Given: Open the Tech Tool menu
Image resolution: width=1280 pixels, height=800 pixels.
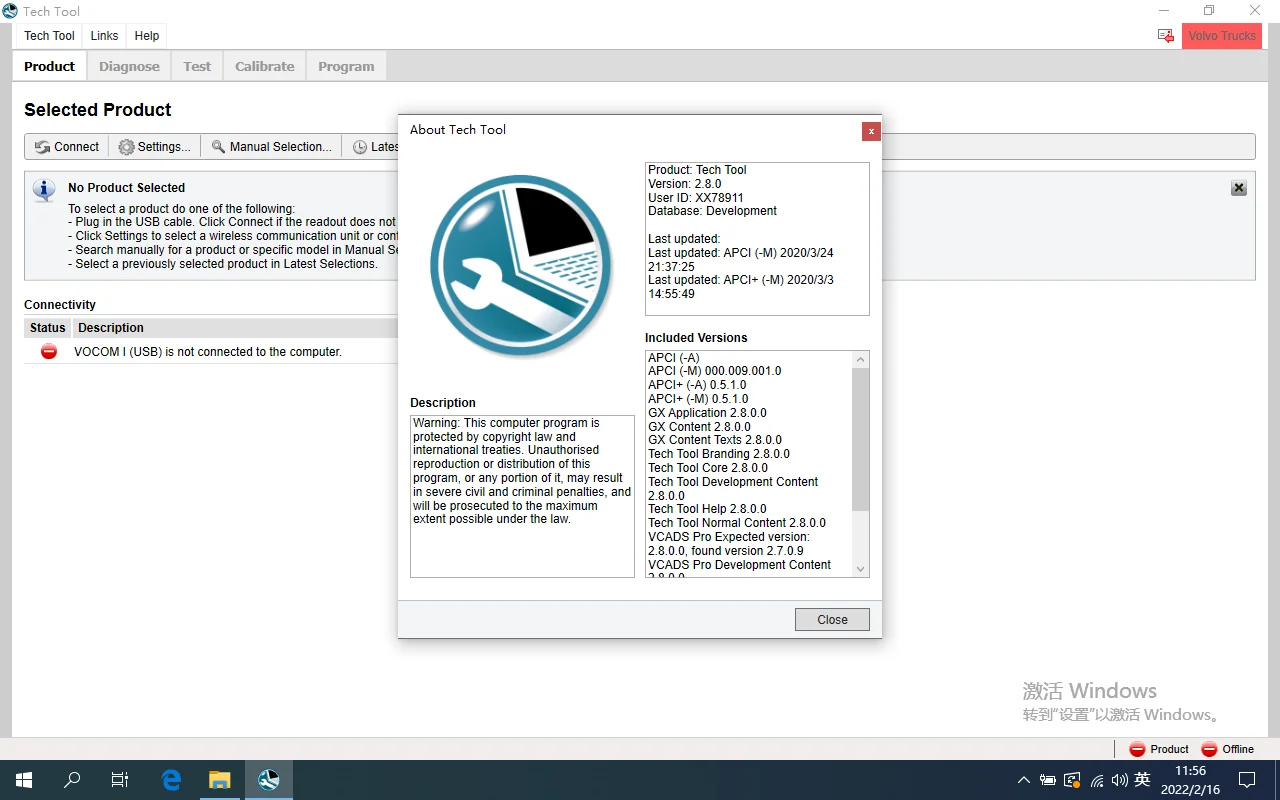Looking at the screenshot, I should point(49,36).
